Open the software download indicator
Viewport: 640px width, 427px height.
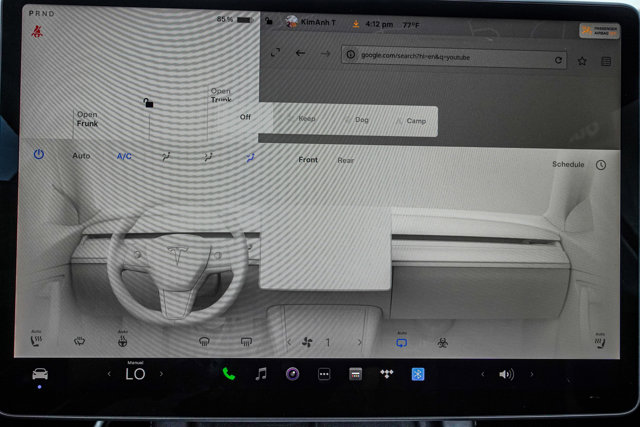coord(356,24)
